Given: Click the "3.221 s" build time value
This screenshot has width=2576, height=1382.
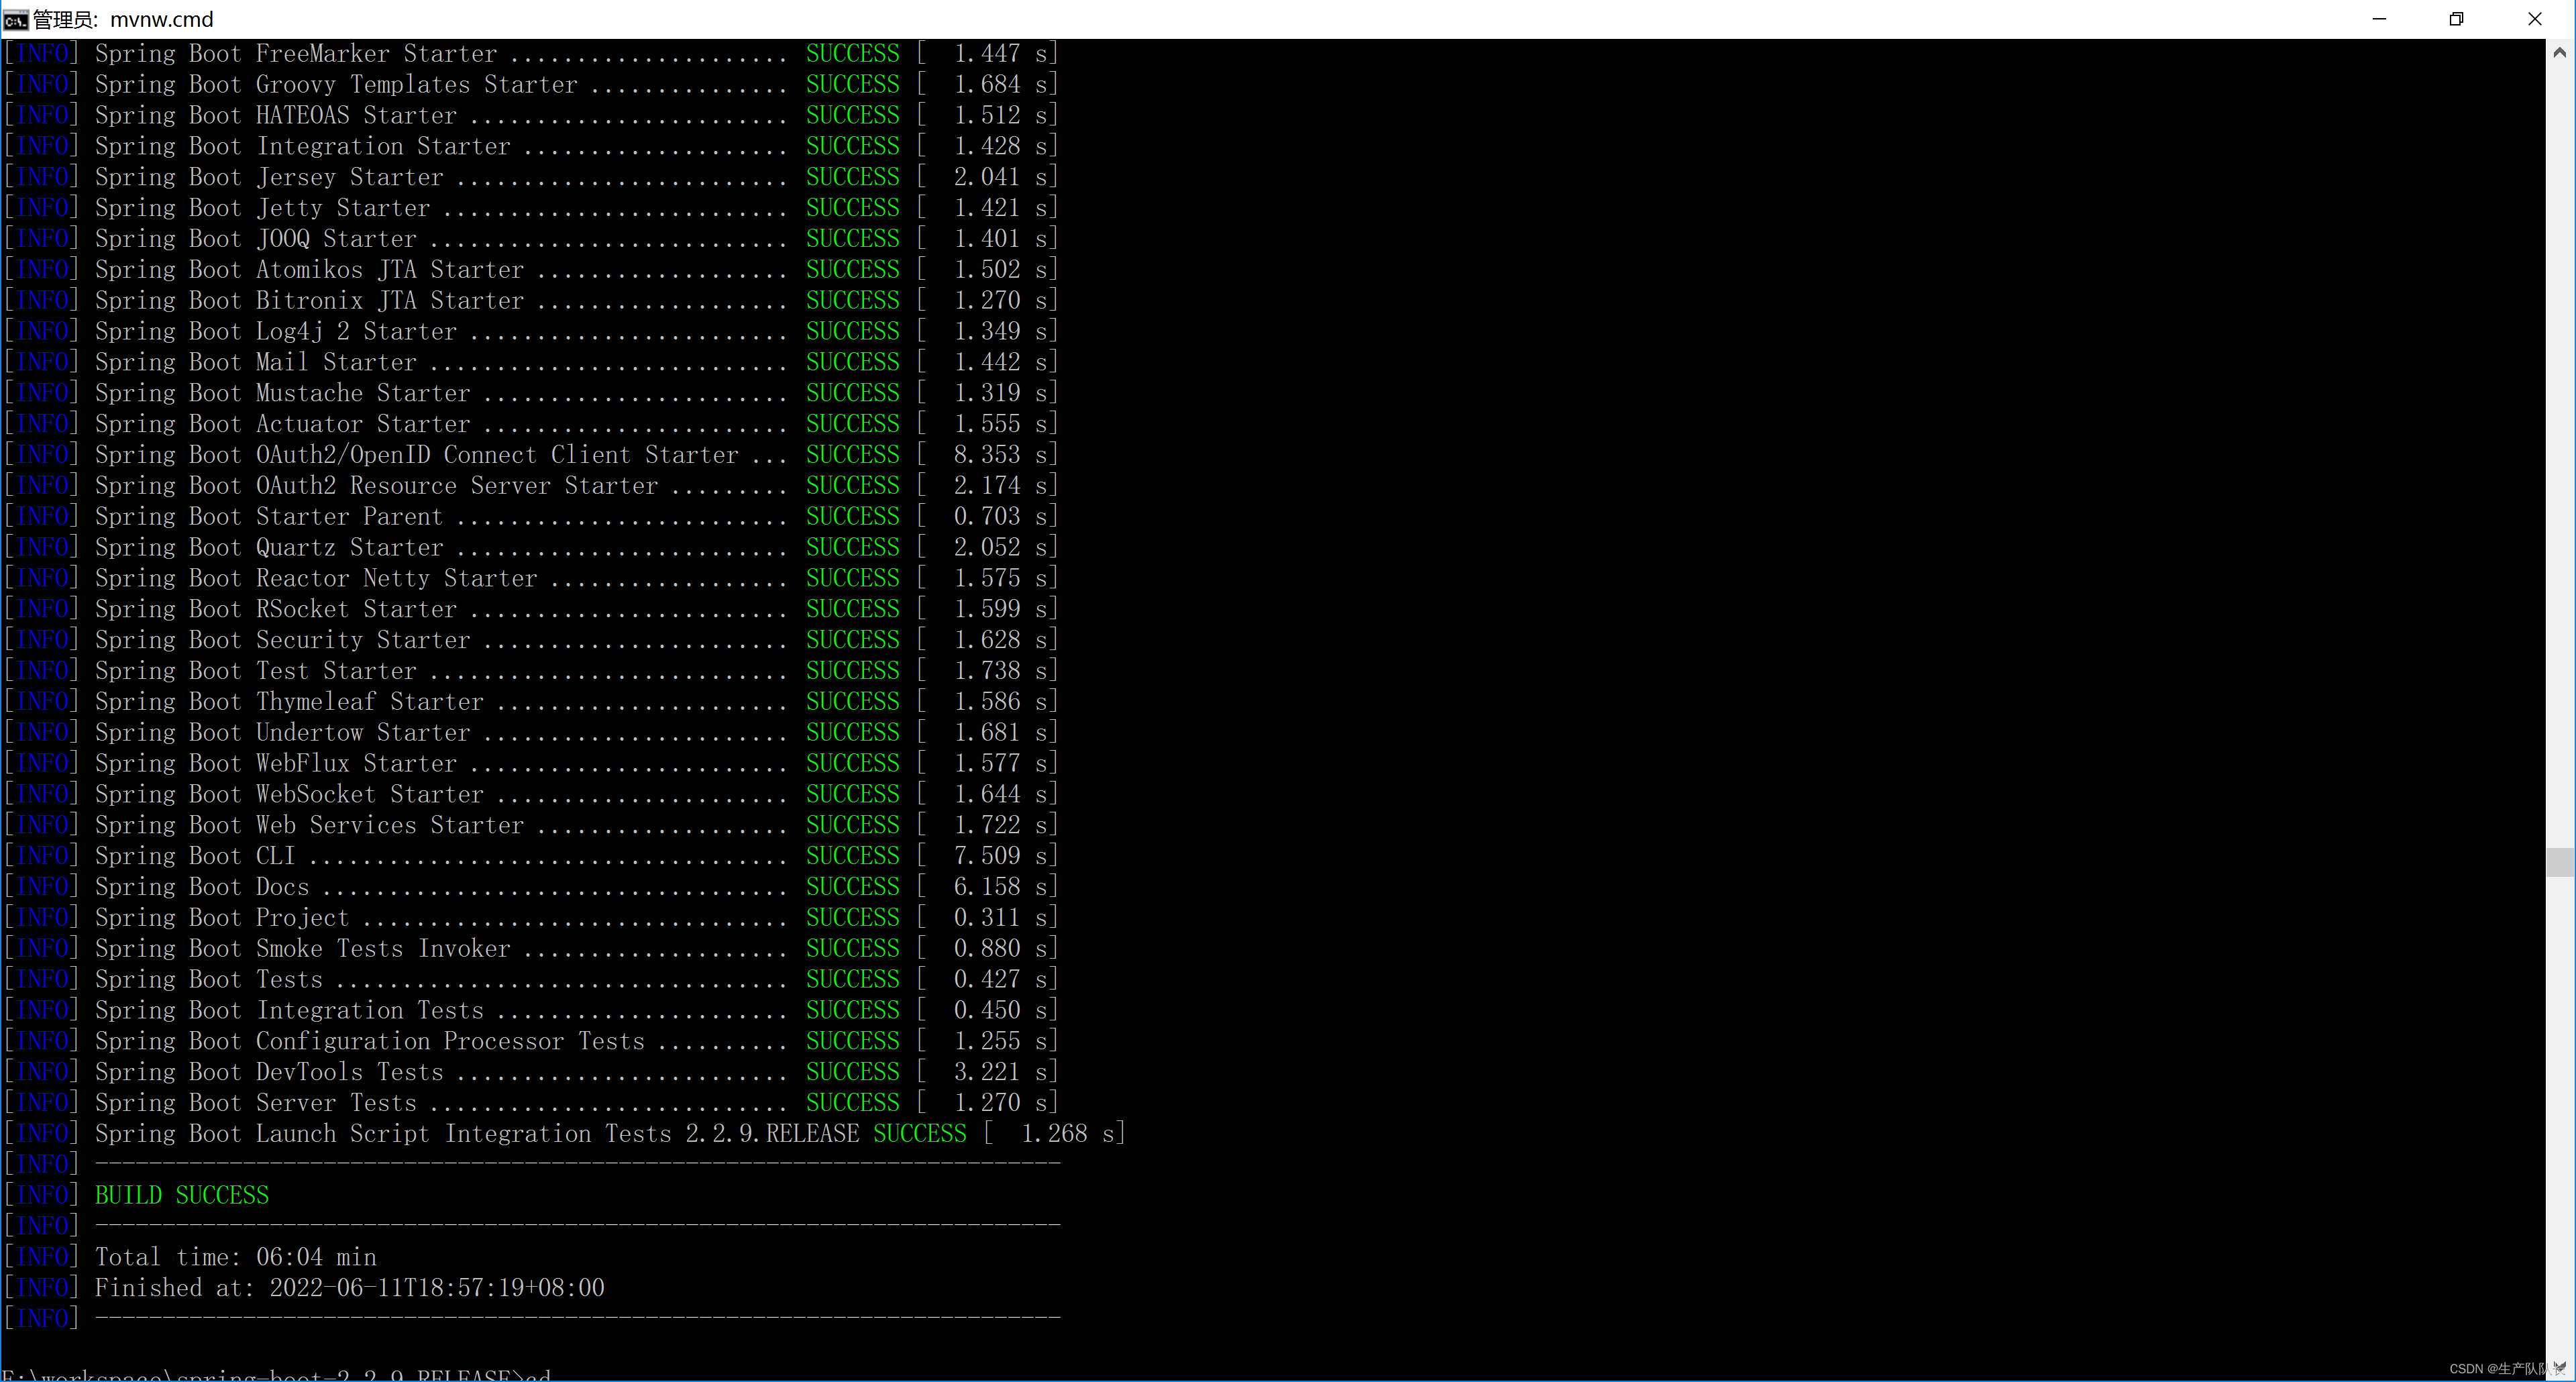Looking at the screenshot, I should pyautogui.click(x=1000, y=1072).
